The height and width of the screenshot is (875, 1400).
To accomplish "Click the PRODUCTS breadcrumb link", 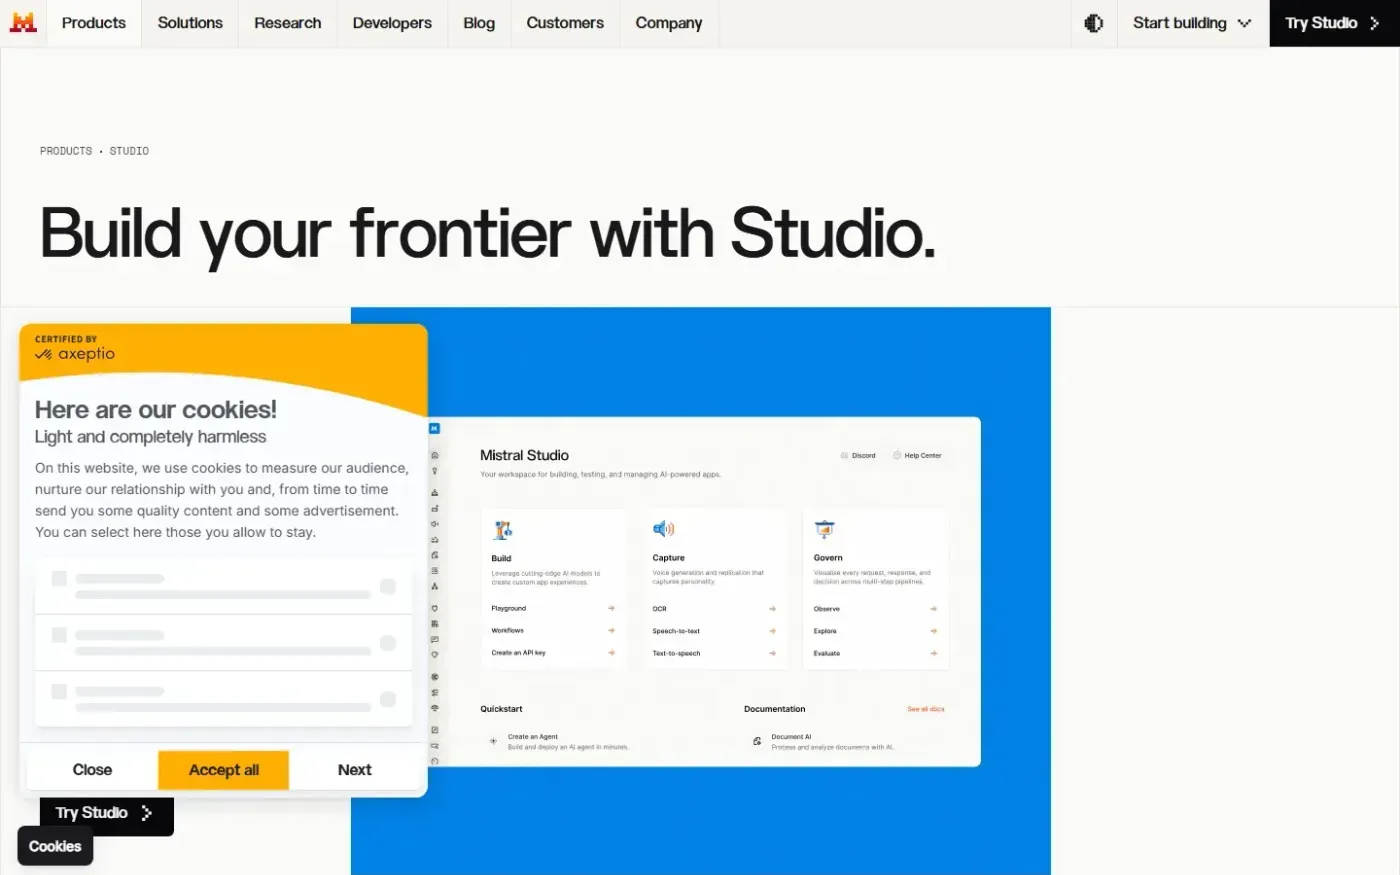I will pyautogui.click(x=66, y=151).
